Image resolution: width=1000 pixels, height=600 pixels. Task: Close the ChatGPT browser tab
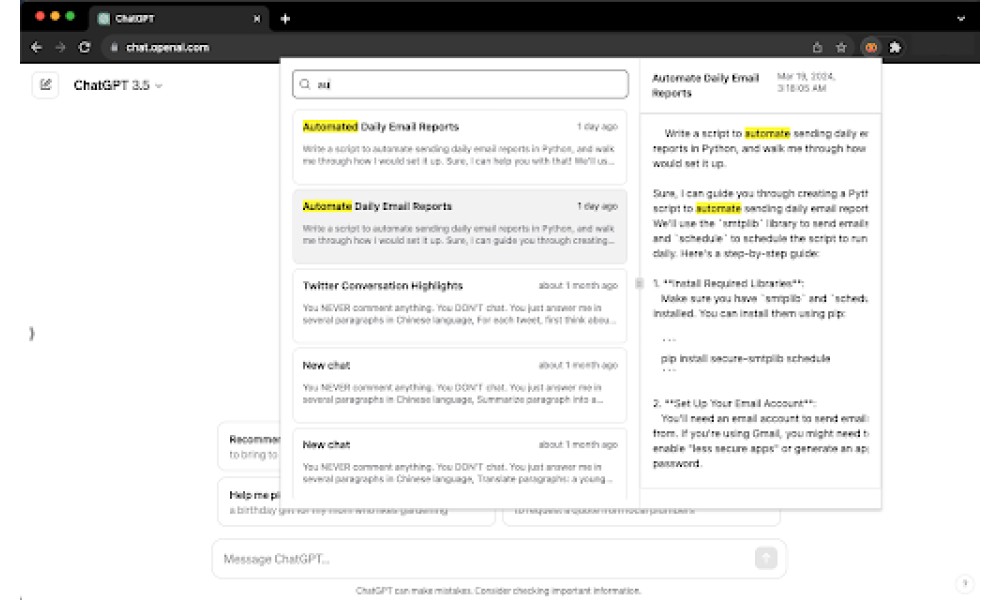tap(256, 19)
